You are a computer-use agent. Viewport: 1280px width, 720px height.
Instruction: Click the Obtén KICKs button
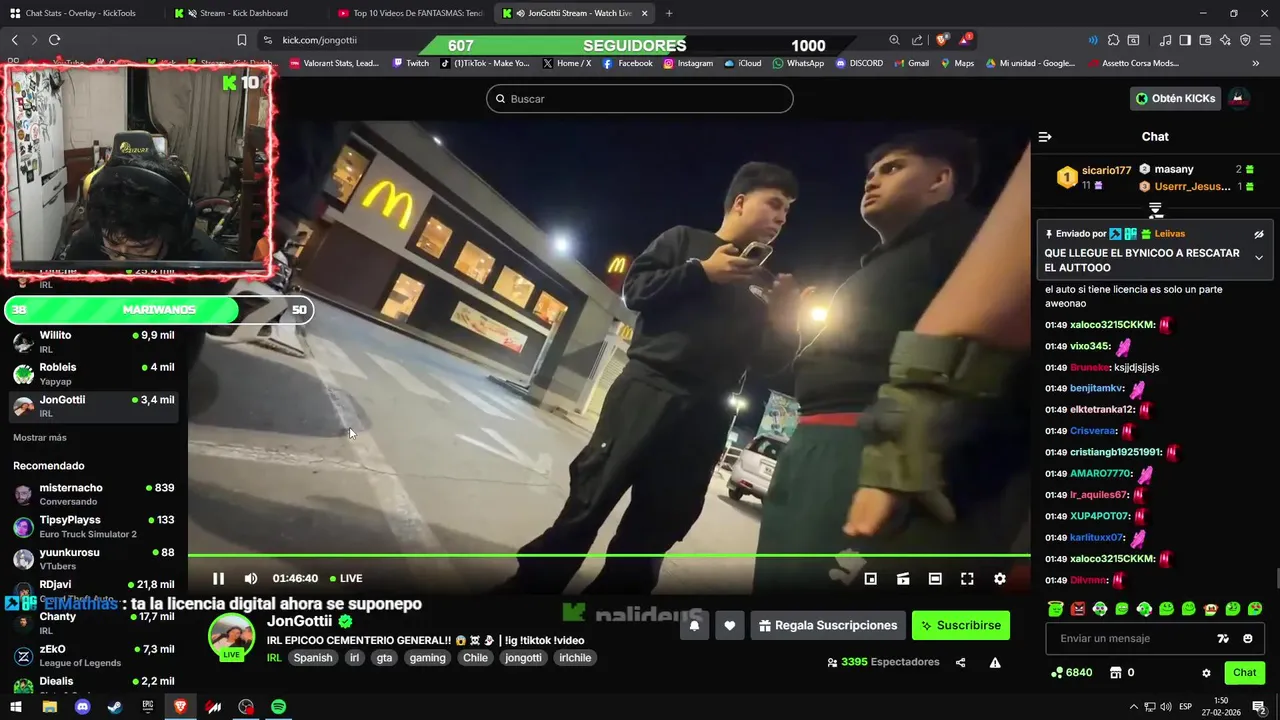click(1175, 98)
